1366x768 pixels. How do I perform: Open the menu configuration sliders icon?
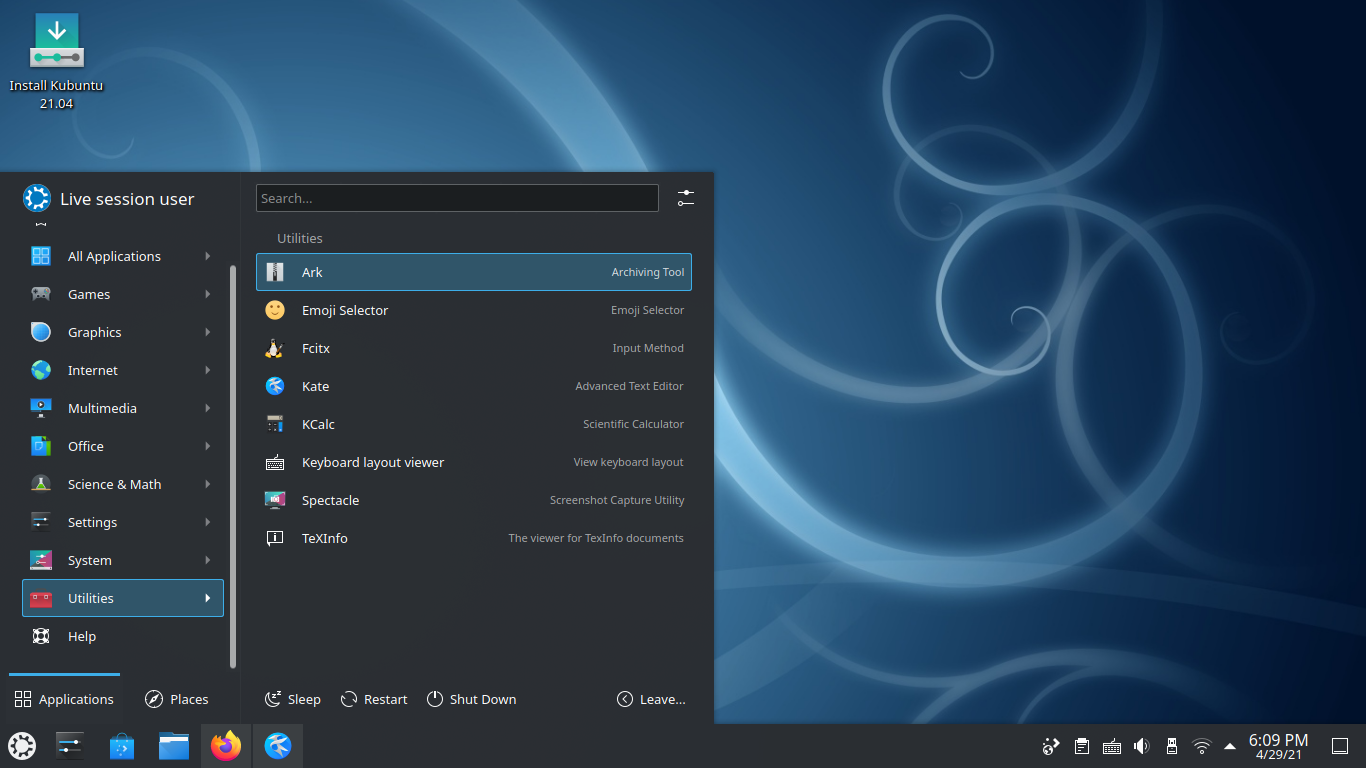pyautogui.click(x=685, y=198)
